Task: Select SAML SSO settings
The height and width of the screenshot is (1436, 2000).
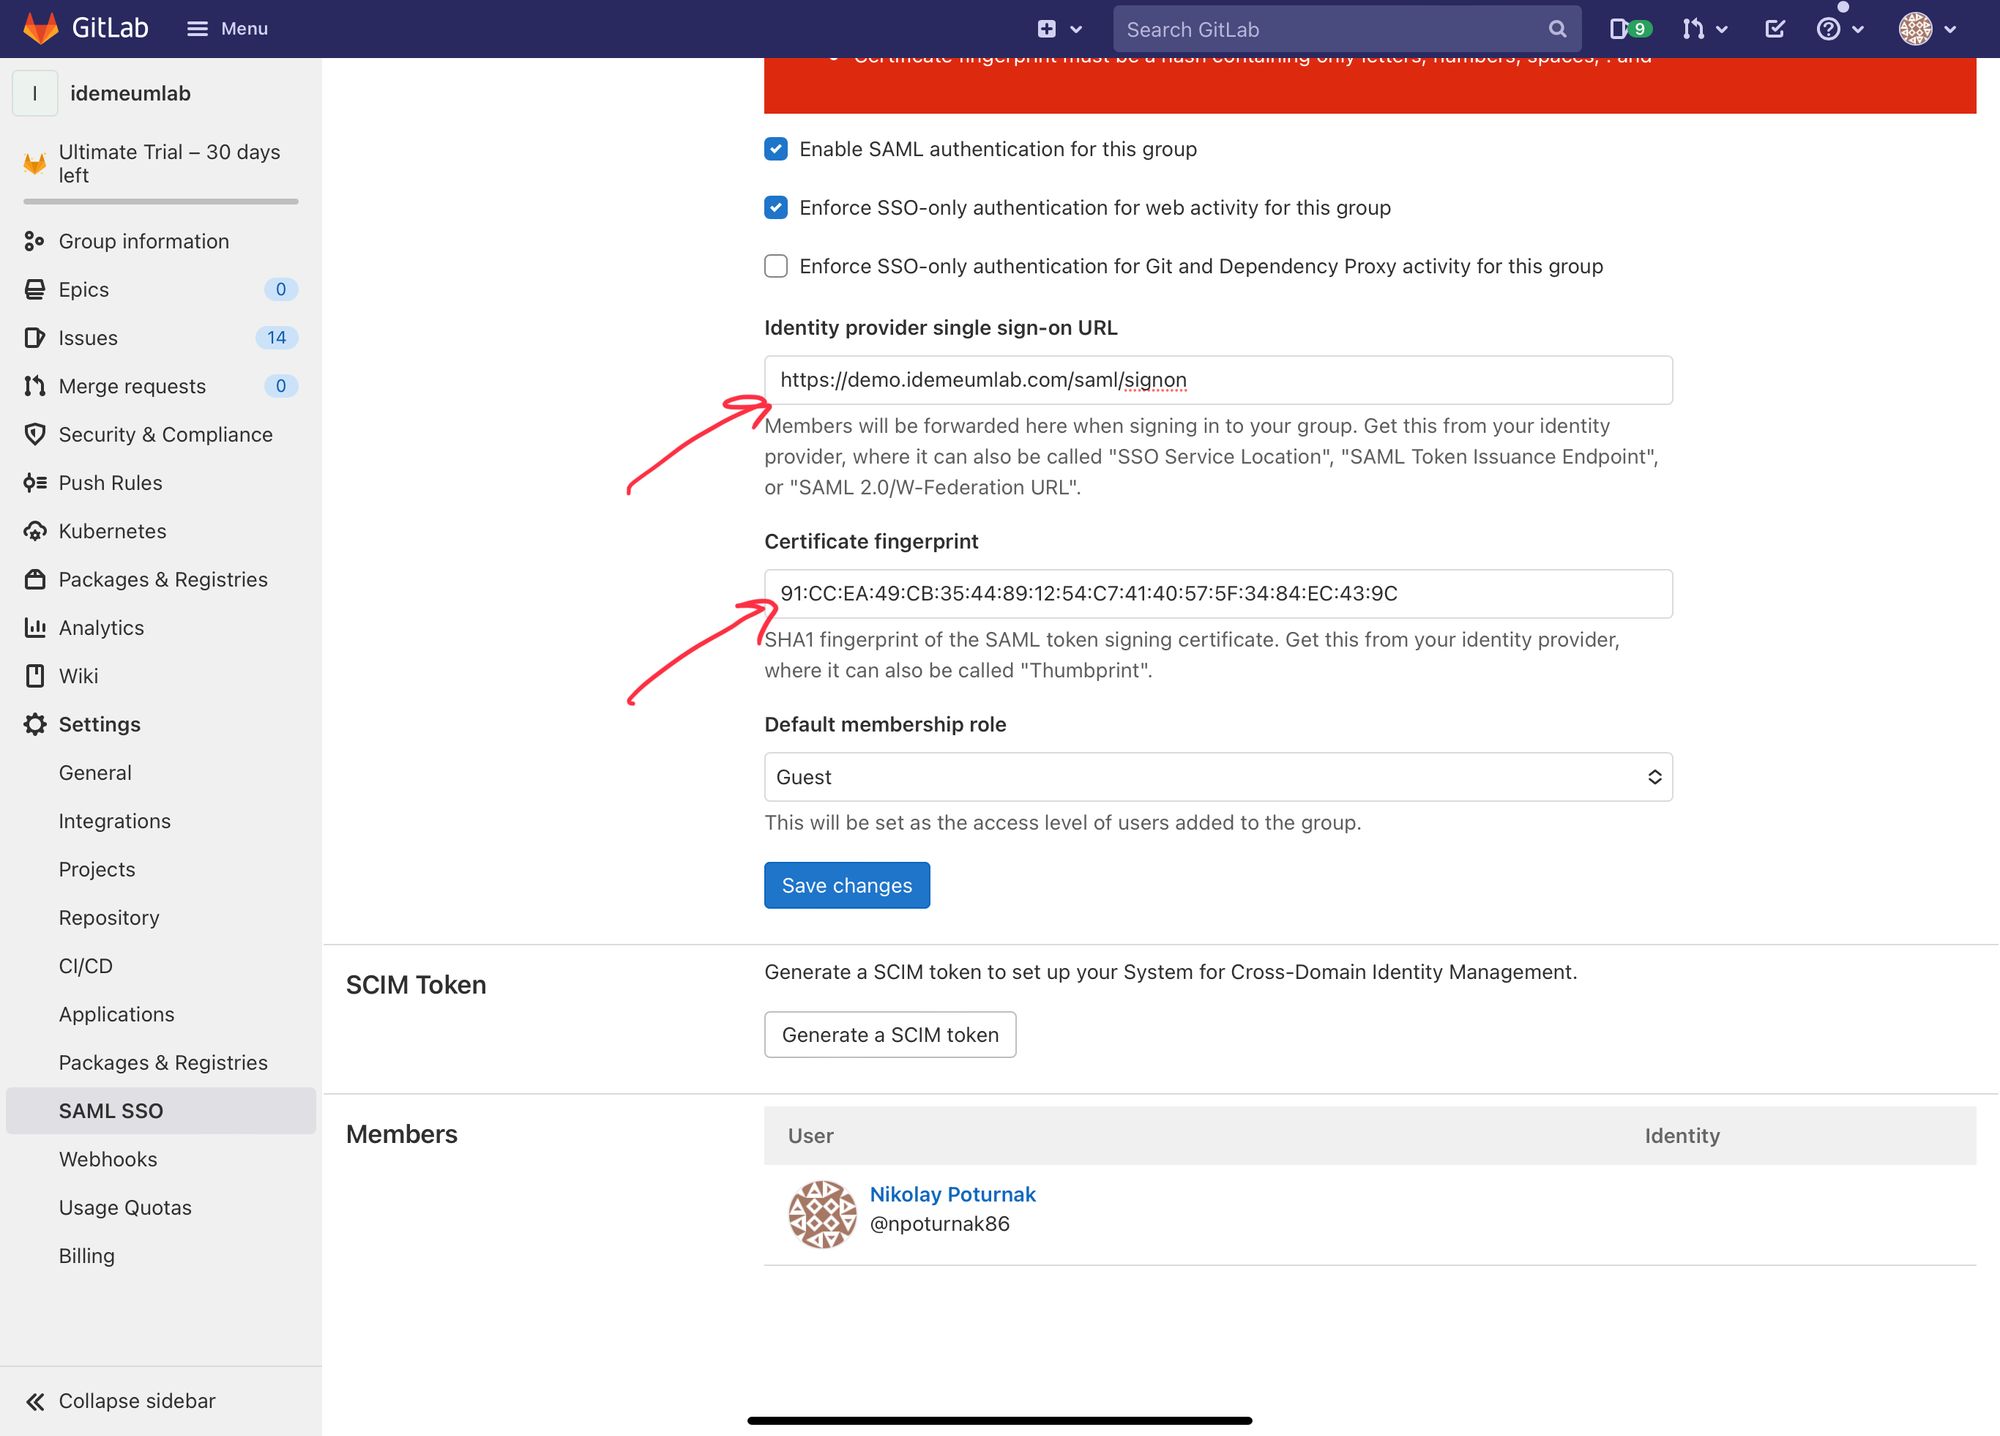Action: pos(161,1111)
